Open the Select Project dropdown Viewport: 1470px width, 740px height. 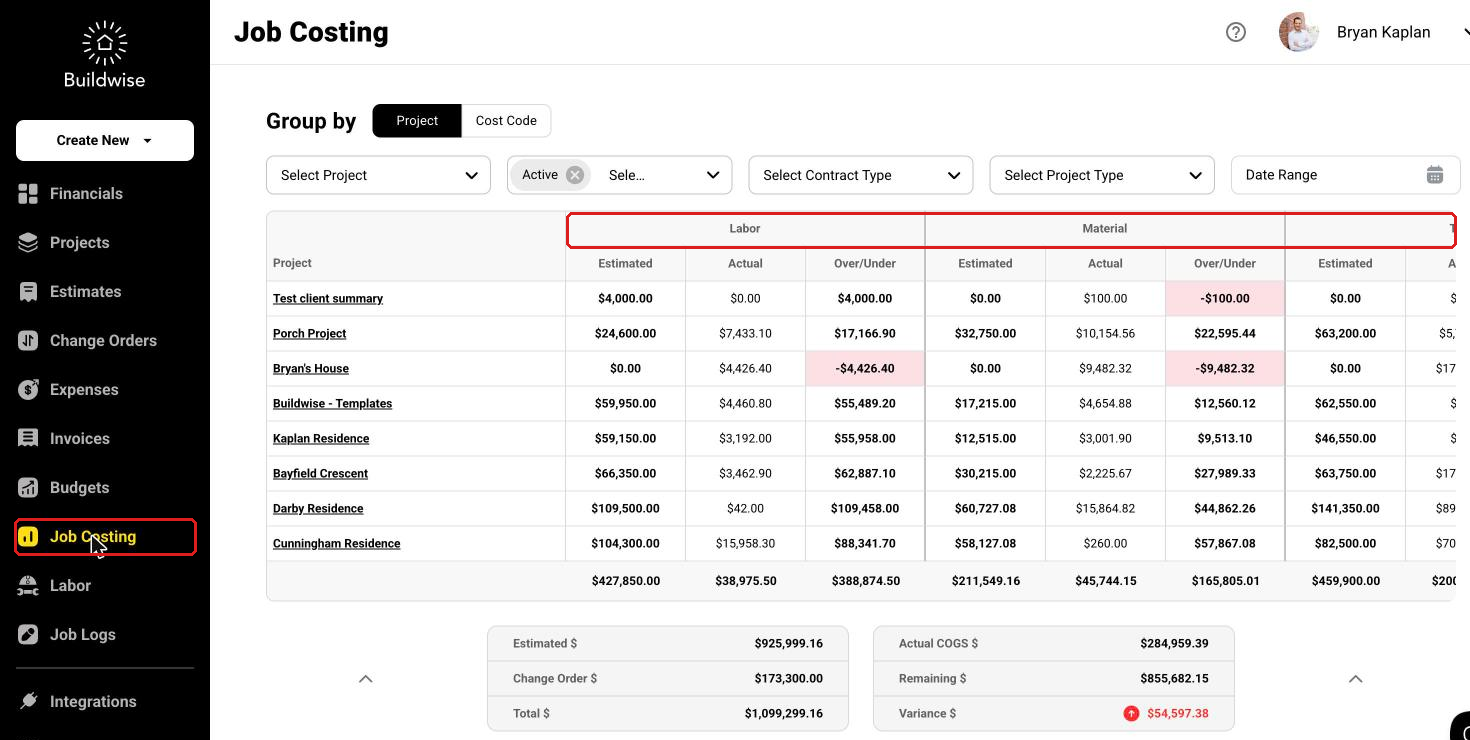click(x=379, y=175)
